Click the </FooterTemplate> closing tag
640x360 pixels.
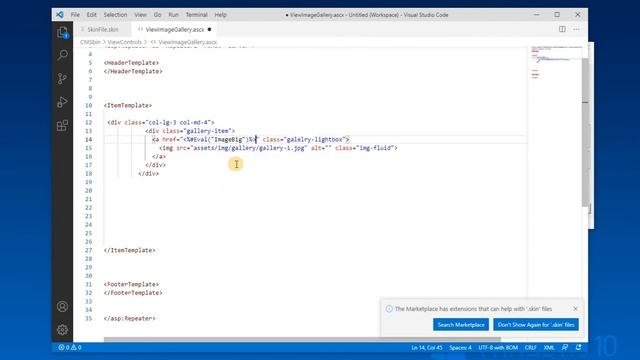pyautogui.click(x=133, y=293)
